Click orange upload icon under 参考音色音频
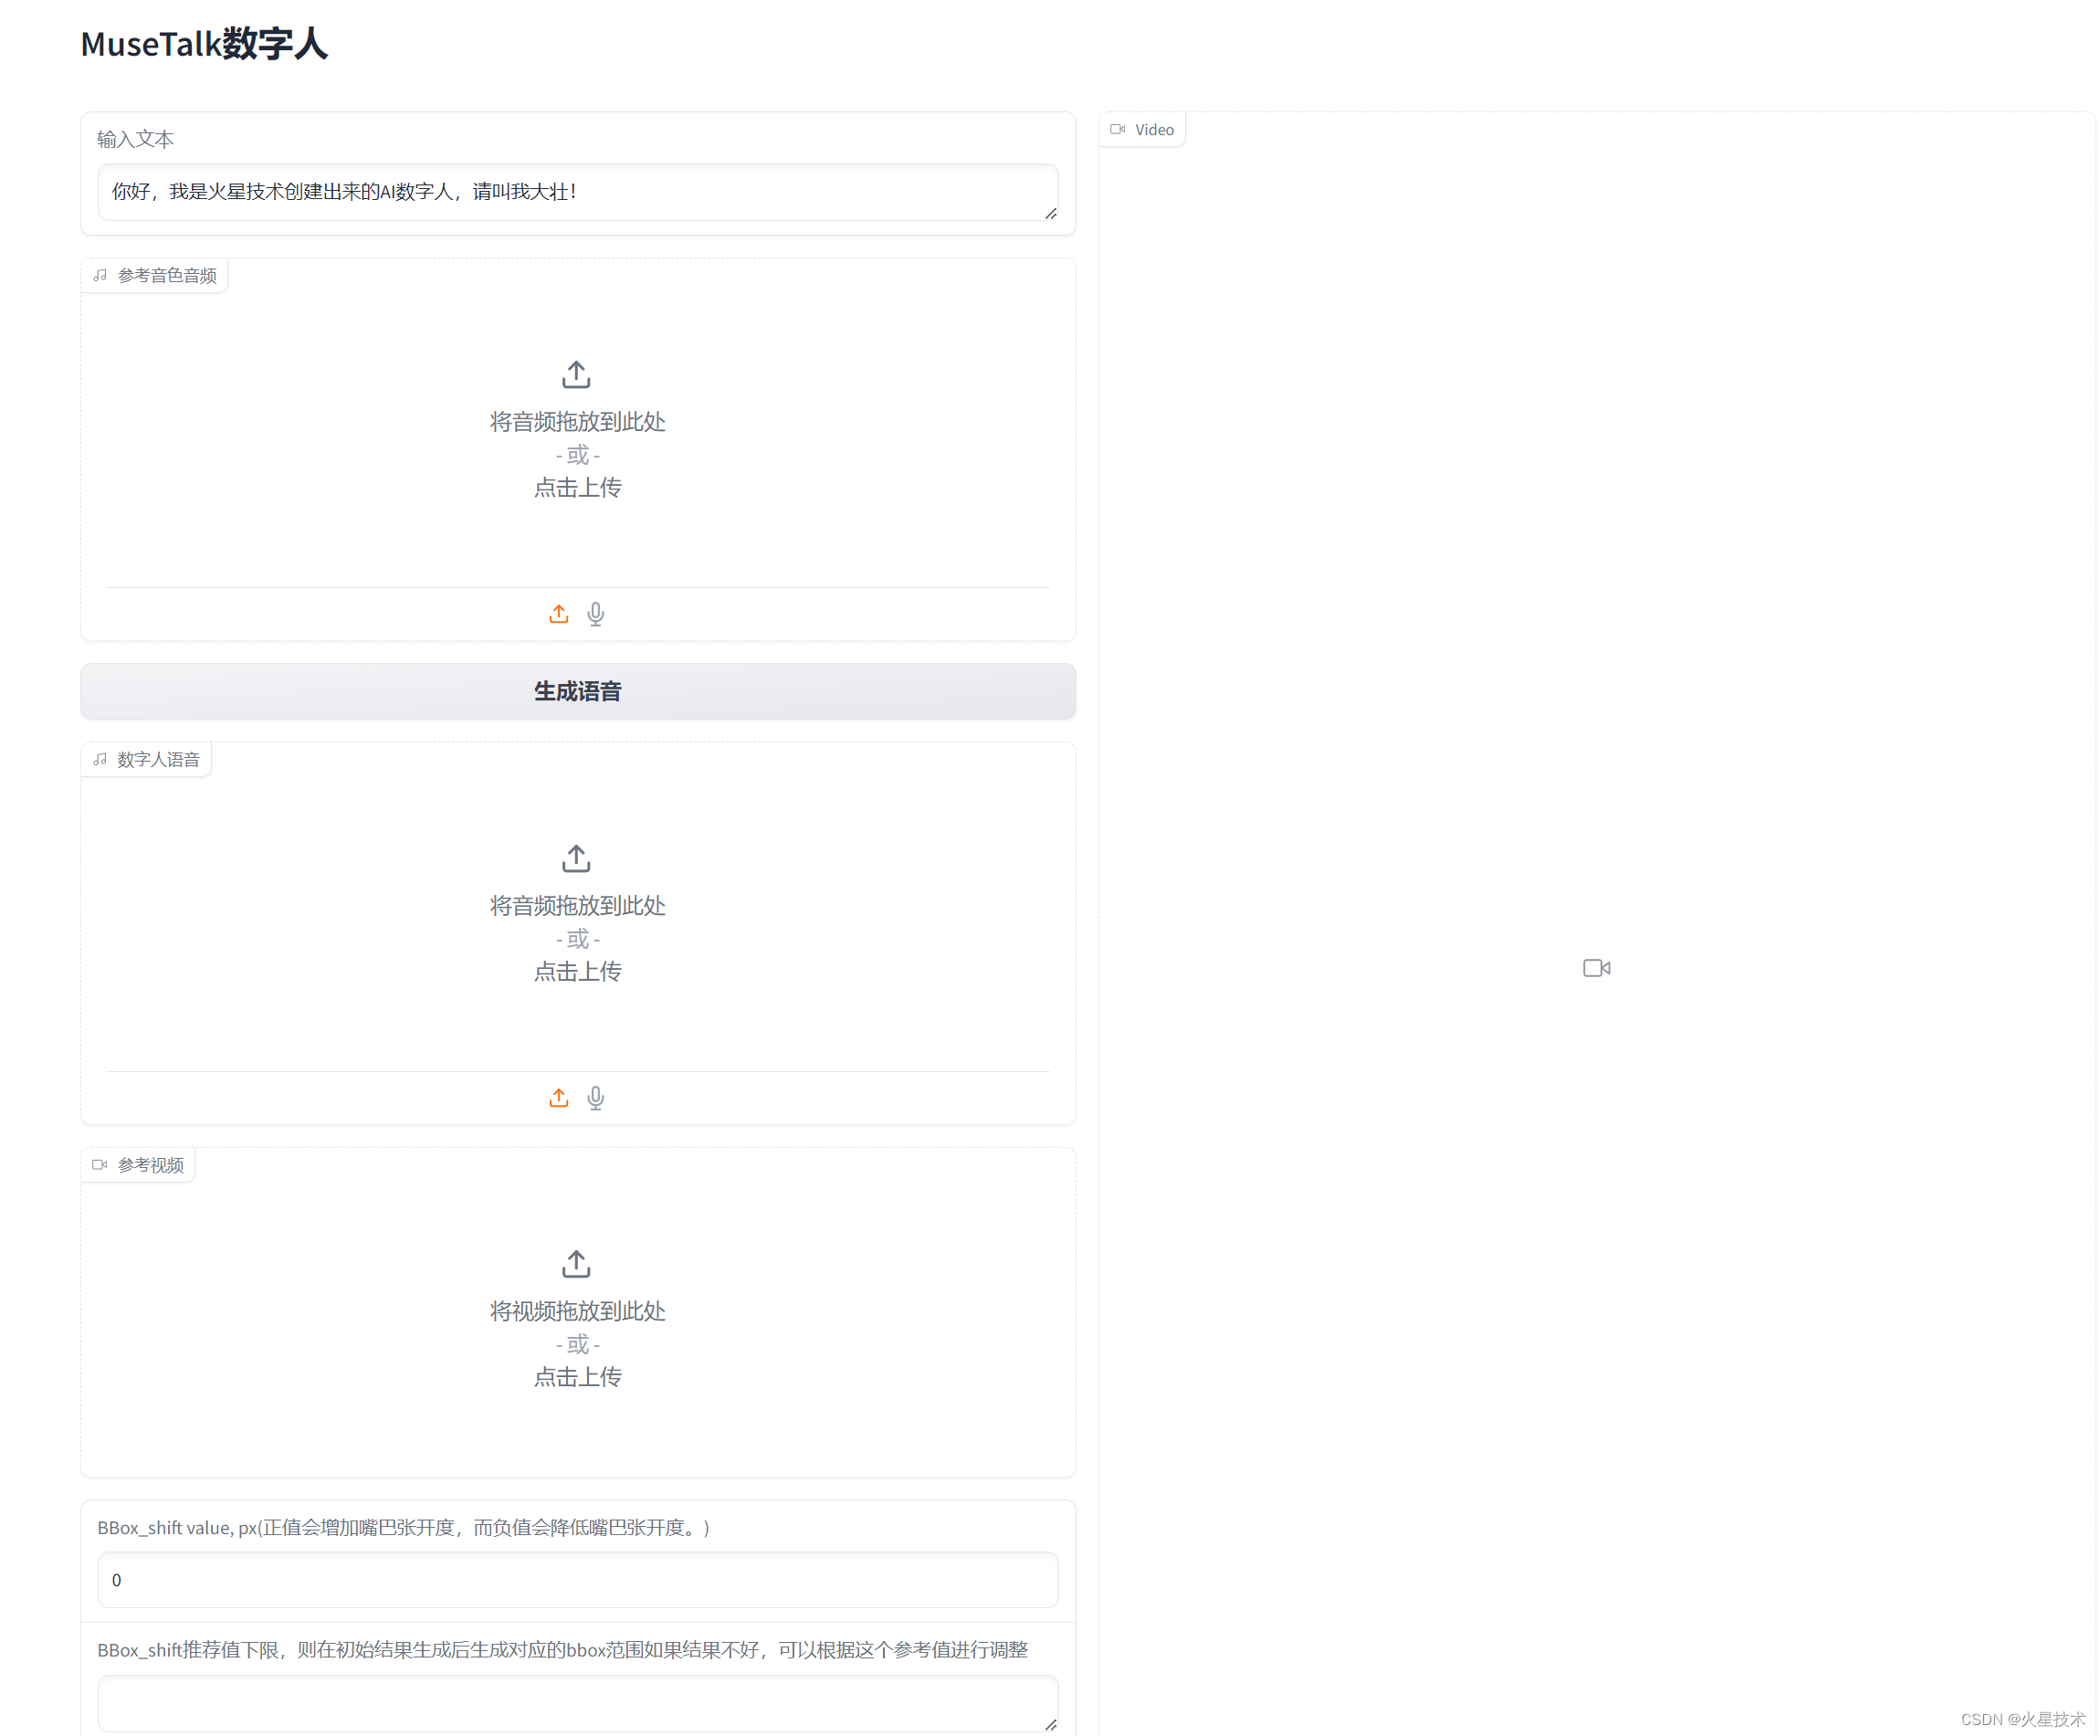 coord(558,614)
